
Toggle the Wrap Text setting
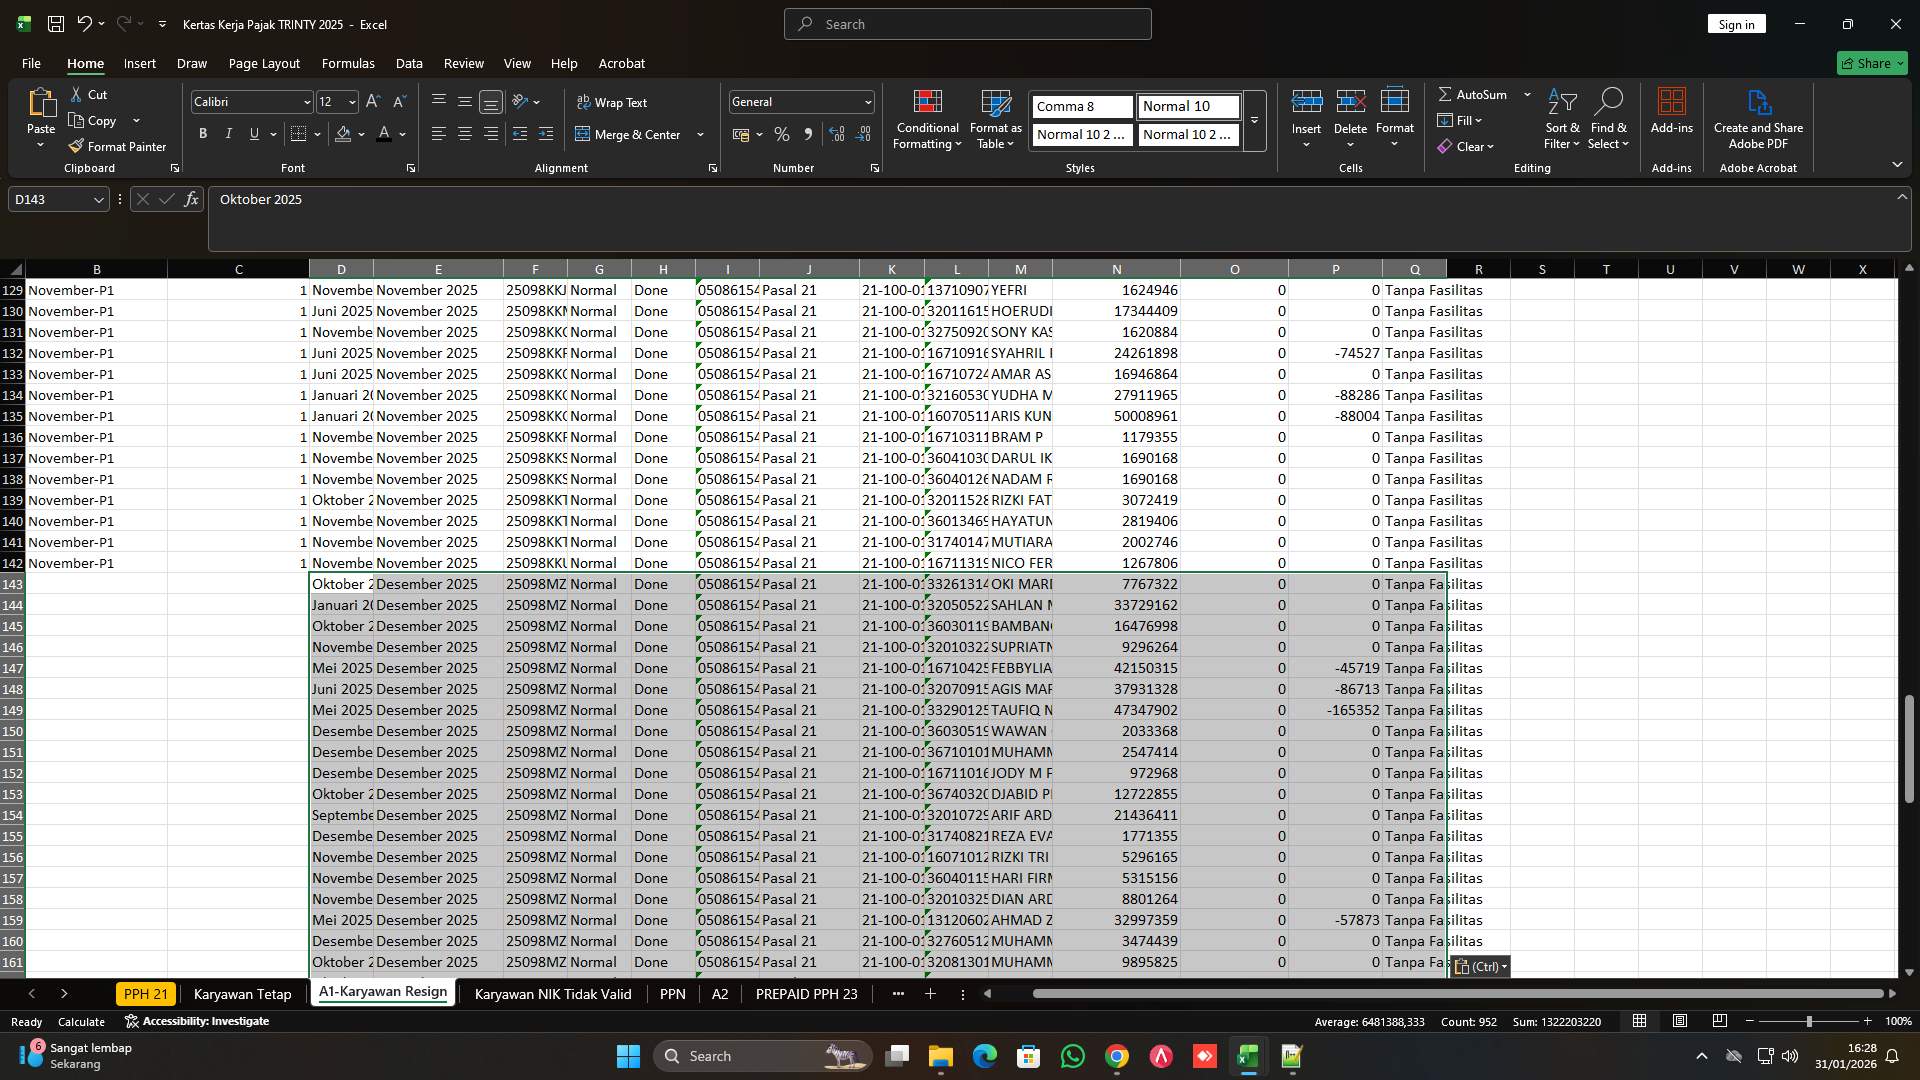click(x=613, y=101)
